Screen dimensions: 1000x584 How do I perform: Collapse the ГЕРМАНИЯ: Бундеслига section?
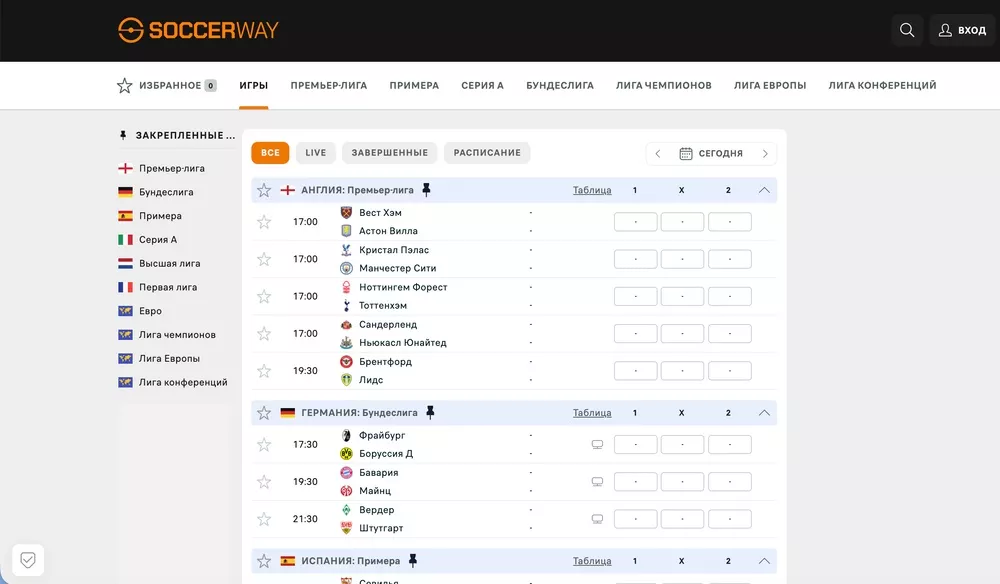tap(764, 412)
